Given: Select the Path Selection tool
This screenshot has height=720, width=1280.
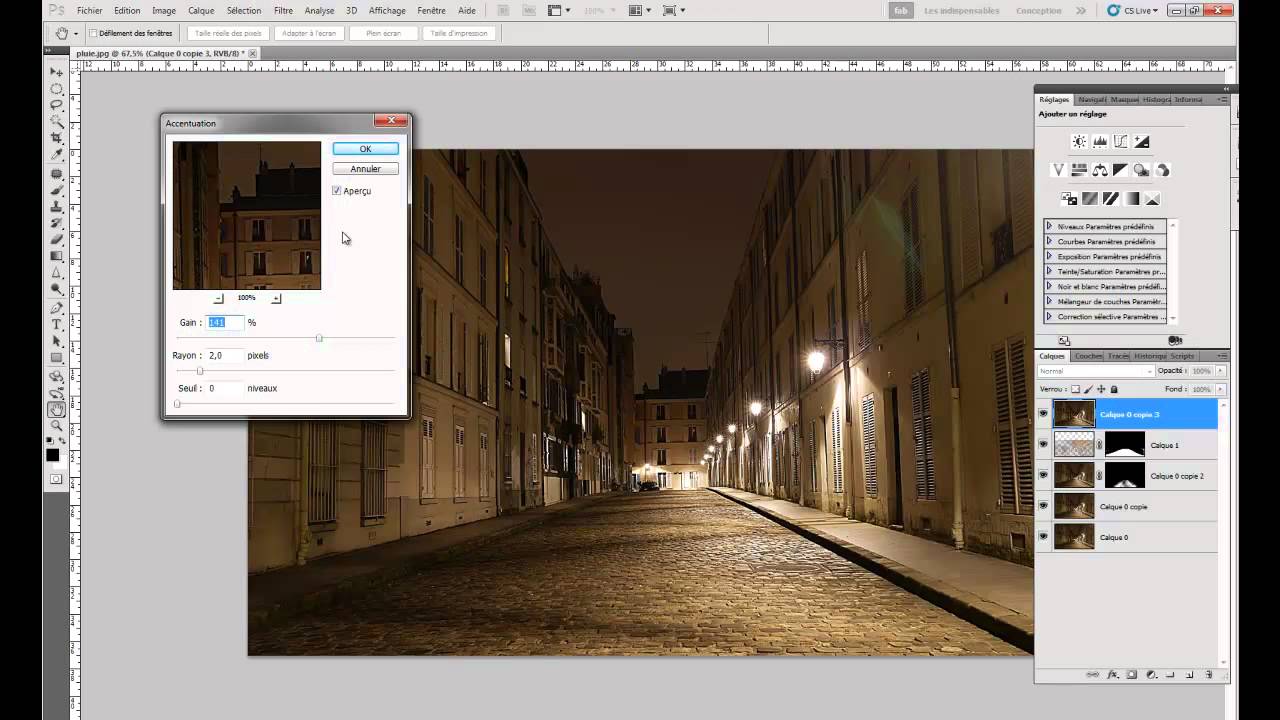Looking at the screenshot, I should [x=56, y=341].
